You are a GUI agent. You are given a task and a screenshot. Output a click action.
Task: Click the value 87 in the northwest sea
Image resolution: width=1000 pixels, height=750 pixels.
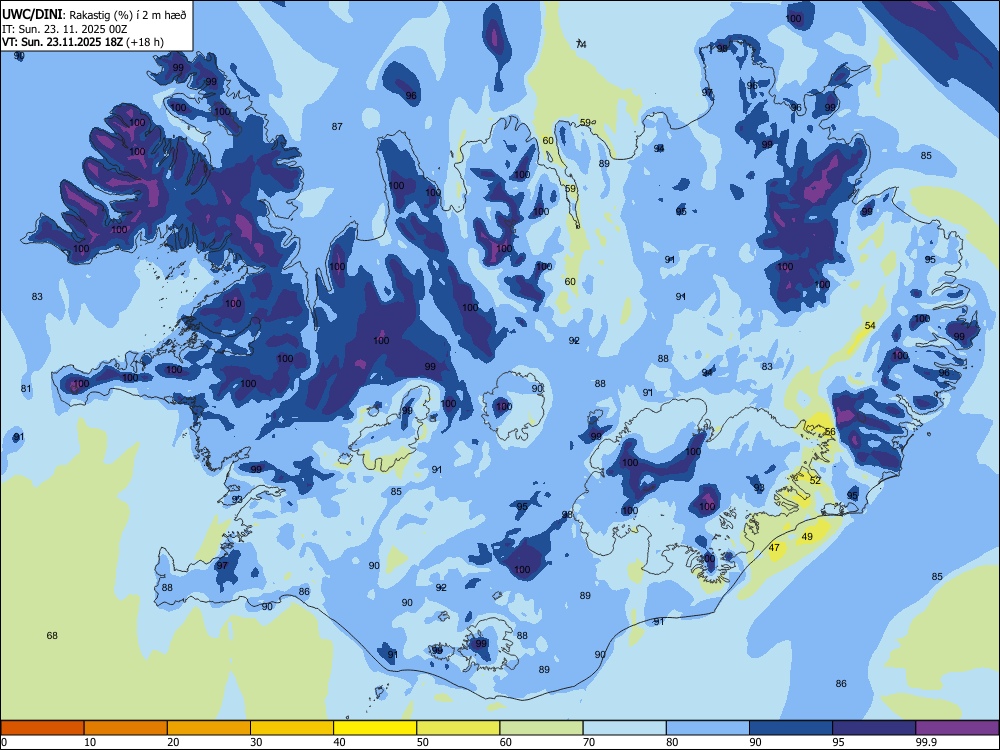point(337,127)
